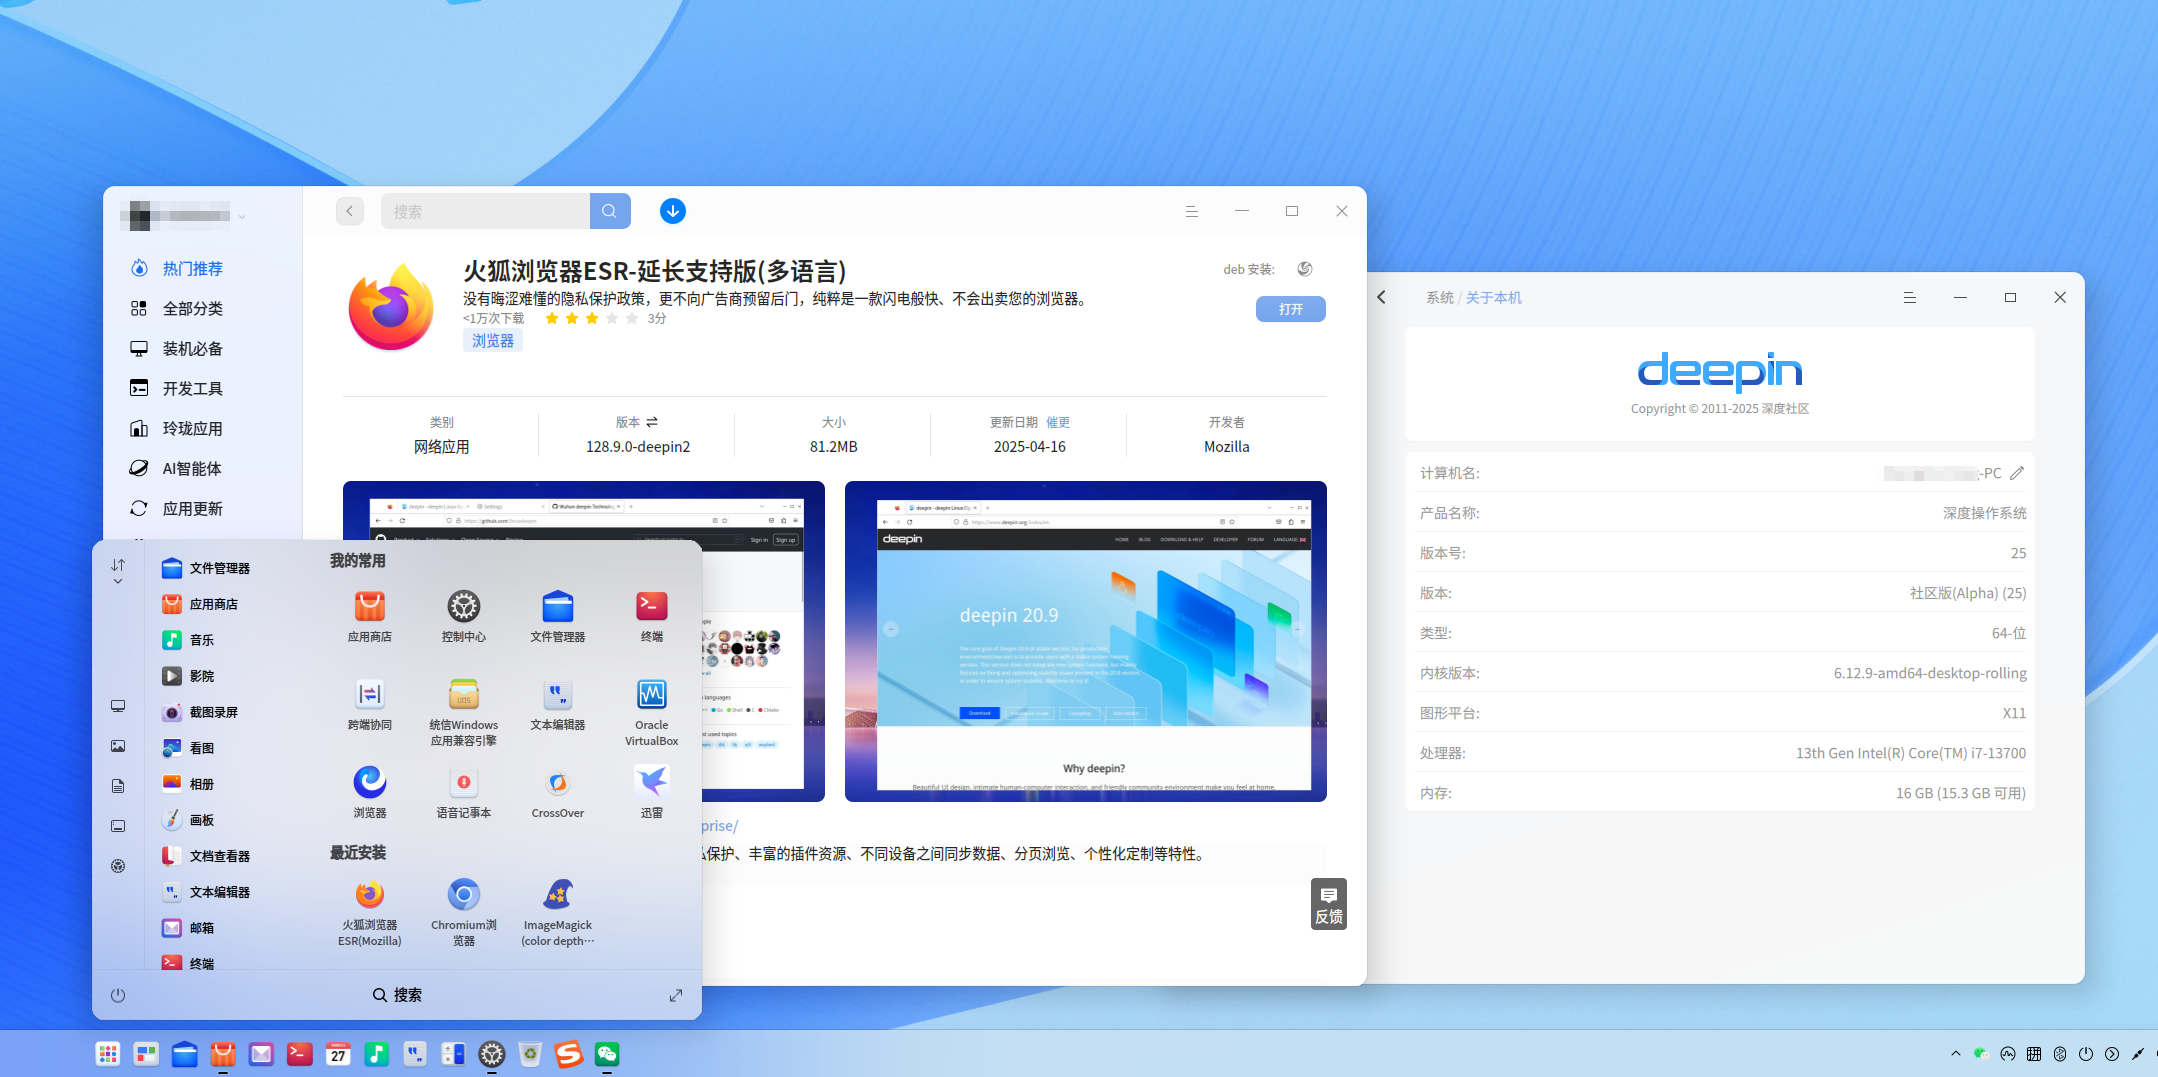This screenshot has height=1077, width=2158.
Task: Expand the system tray hidden icons arrow
Action: (x=1955, y=1054)
